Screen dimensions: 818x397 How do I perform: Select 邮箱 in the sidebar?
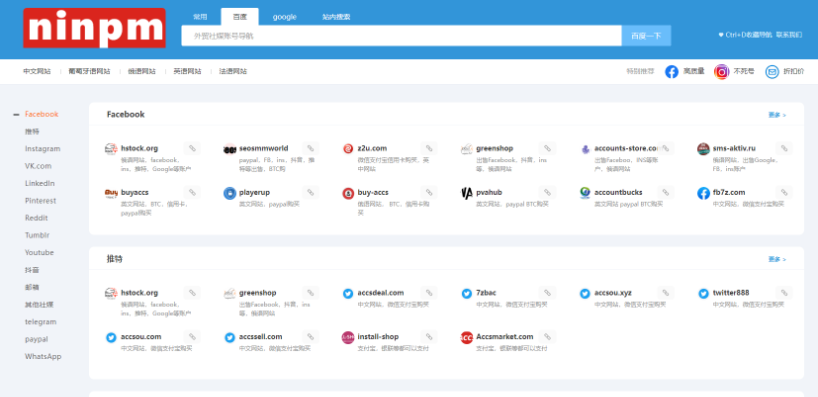[32, 287]
